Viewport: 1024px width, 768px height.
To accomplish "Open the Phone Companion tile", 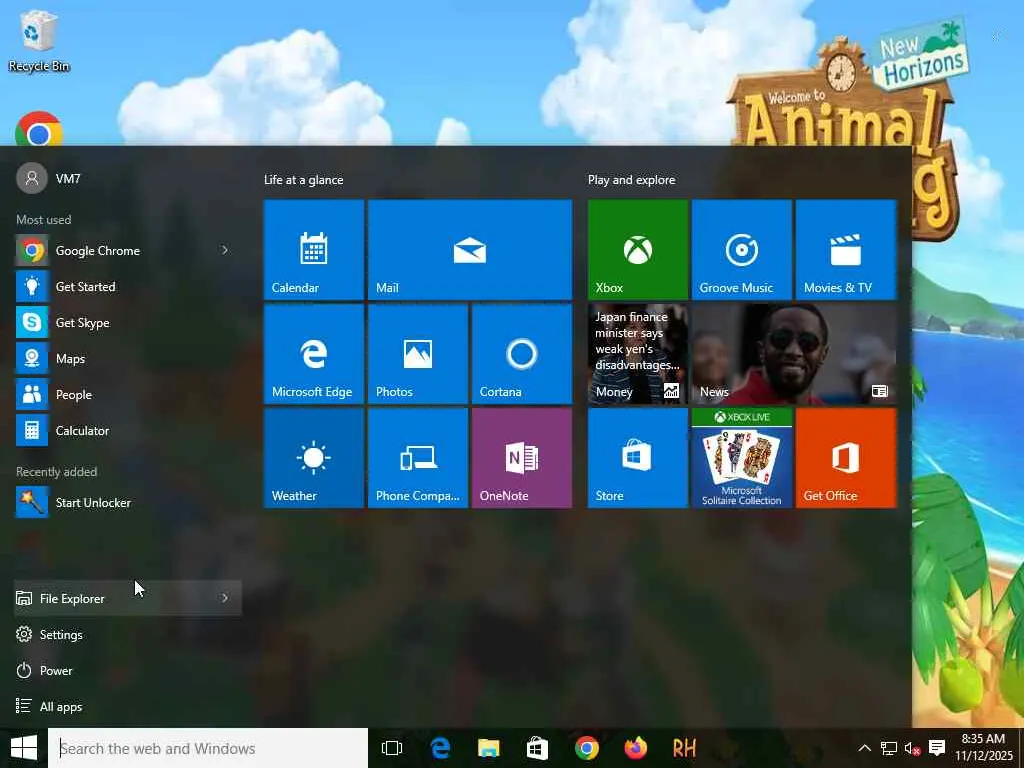I will (418, 458).
